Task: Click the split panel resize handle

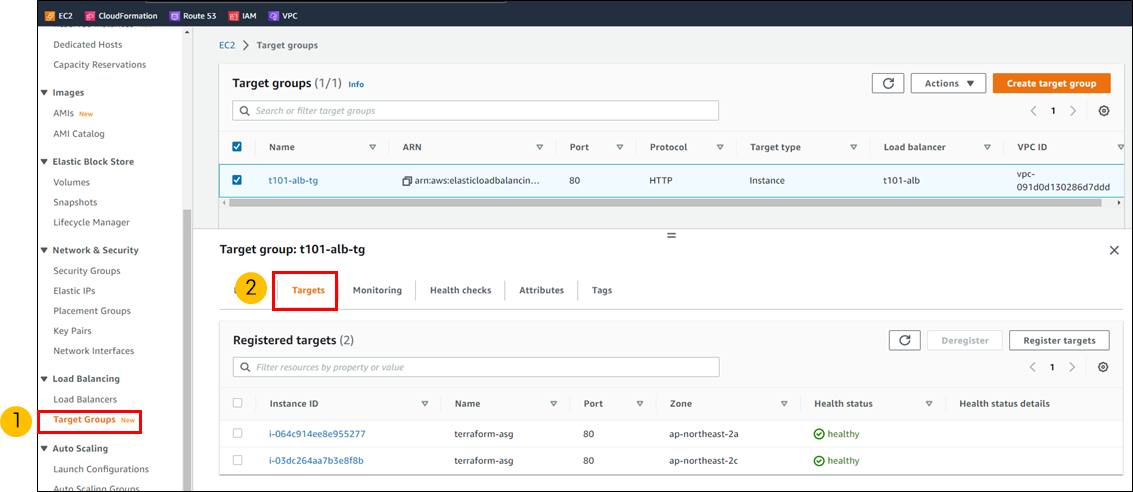Action: 671,236
